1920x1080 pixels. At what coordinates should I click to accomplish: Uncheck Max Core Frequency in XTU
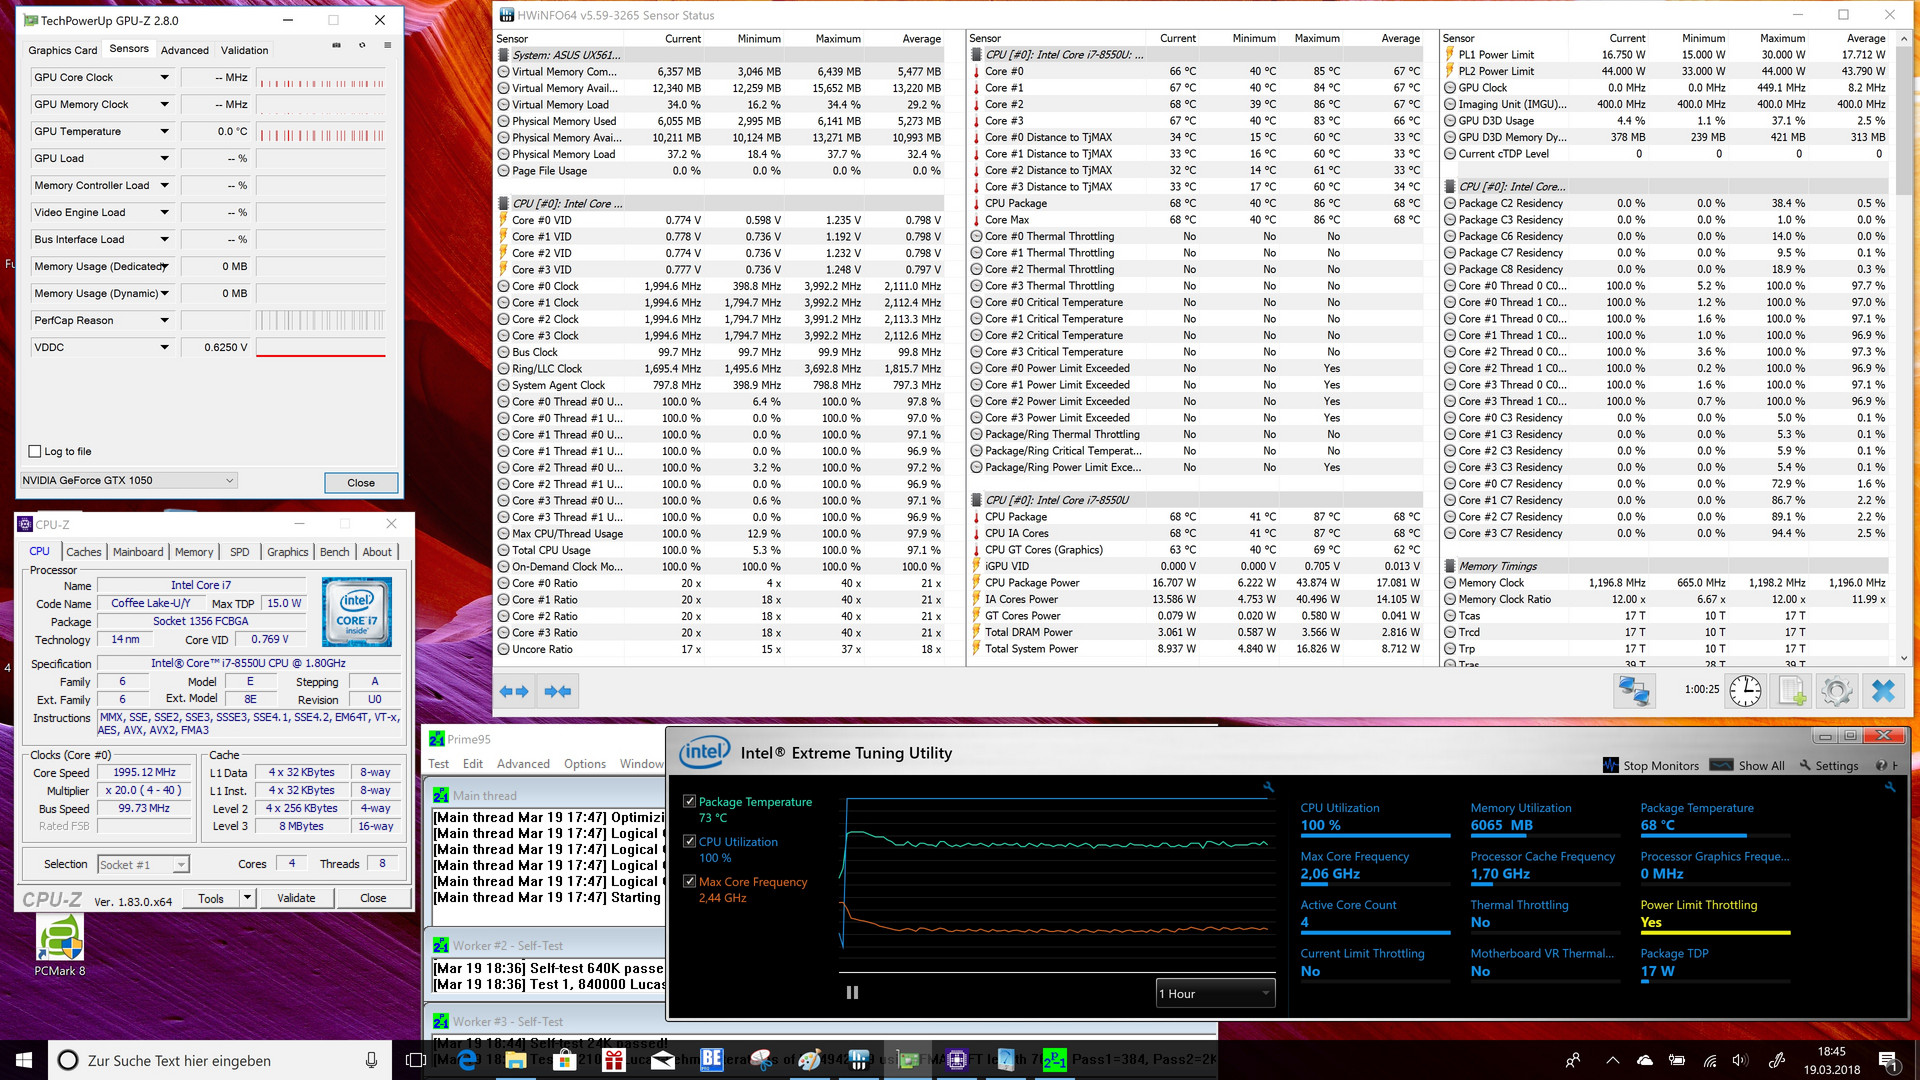[689, 882]
